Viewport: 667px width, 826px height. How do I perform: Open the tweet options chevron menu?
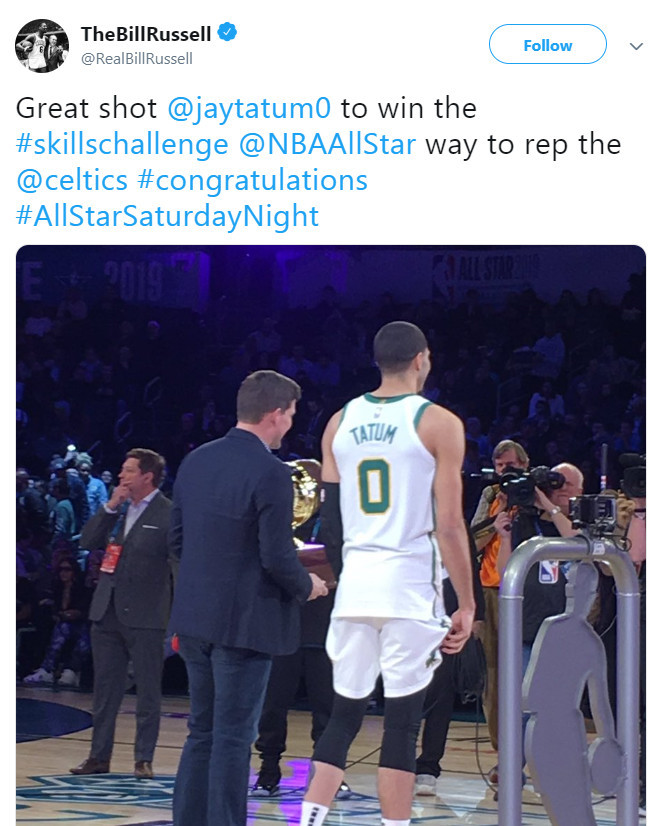[x=635, y=46]
